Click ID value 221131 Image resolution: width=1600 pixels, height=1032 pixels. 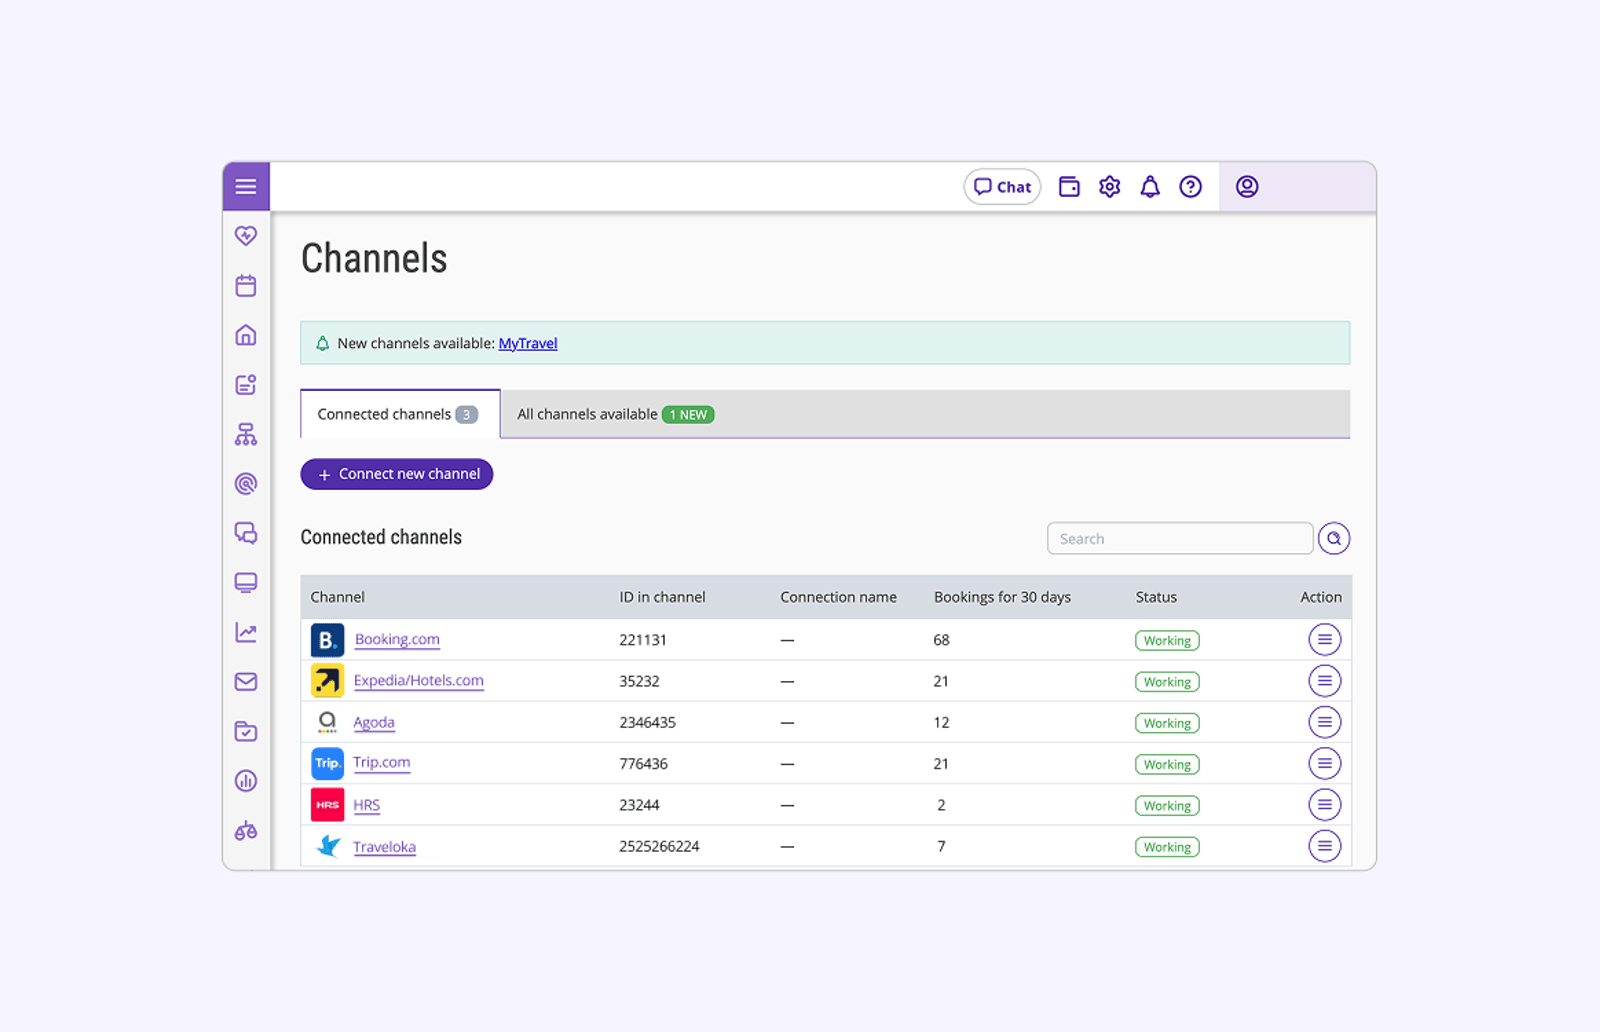coord(643,640)
